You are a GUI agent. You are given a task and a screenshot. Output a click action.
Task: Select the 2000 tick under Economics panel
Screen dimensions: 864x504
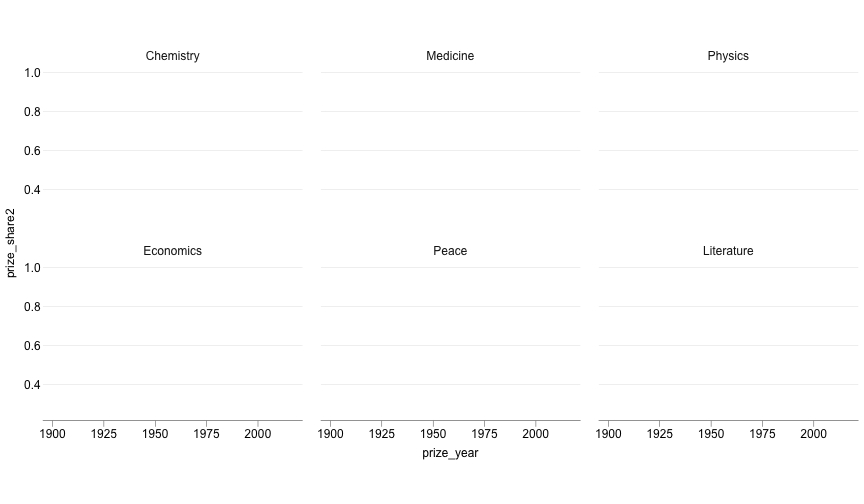click(257, 434)
